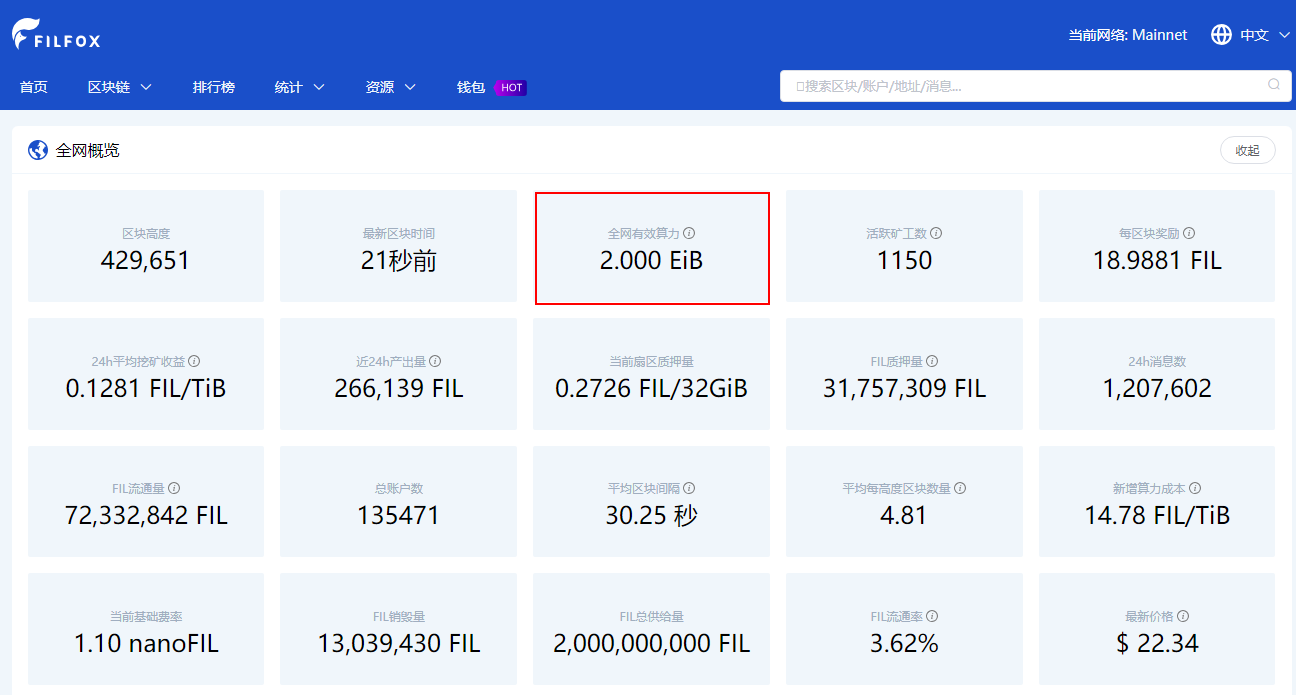Click info icon next to 每区块奖励
The height and width of the screenshot is (695, 1296).
(1189, 233)
